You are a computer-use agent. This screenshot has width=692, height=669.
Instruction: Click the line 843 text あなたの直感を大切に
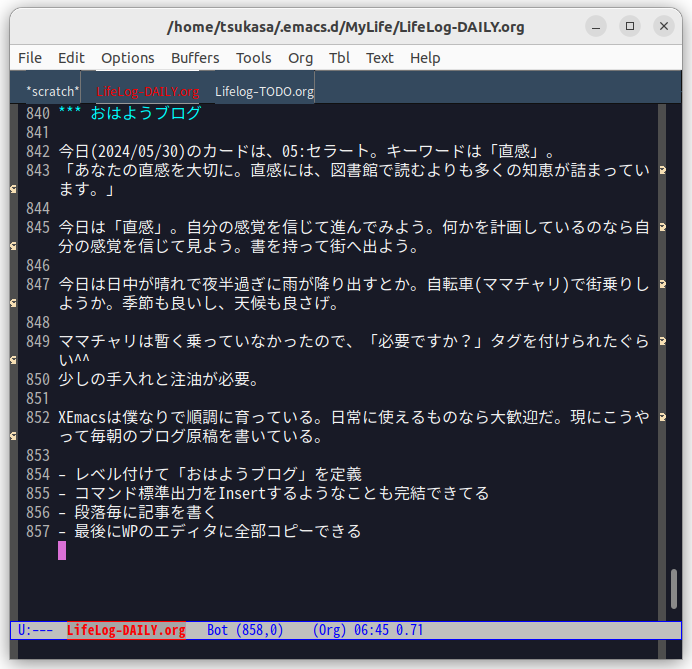coord(154,170)
